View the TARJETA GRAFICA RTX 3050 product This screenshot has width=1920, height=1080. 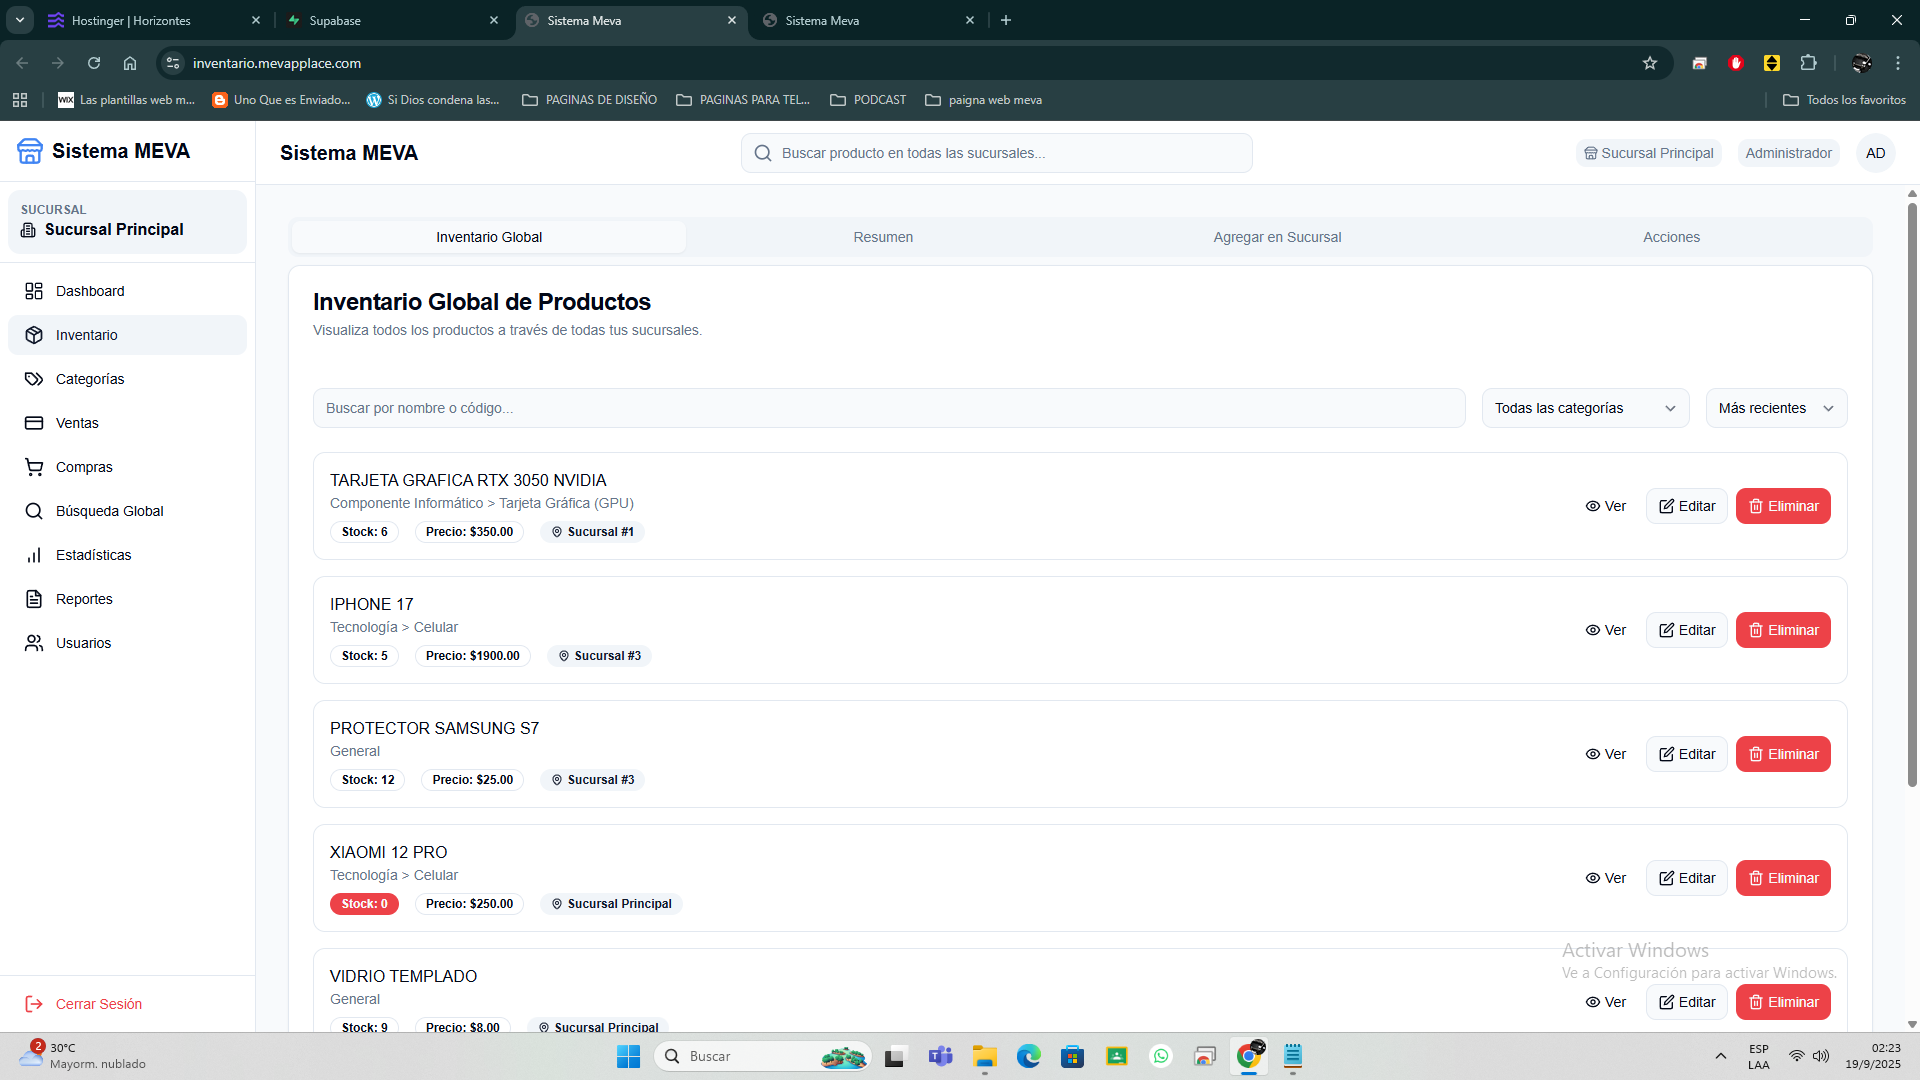(1606, 506)
